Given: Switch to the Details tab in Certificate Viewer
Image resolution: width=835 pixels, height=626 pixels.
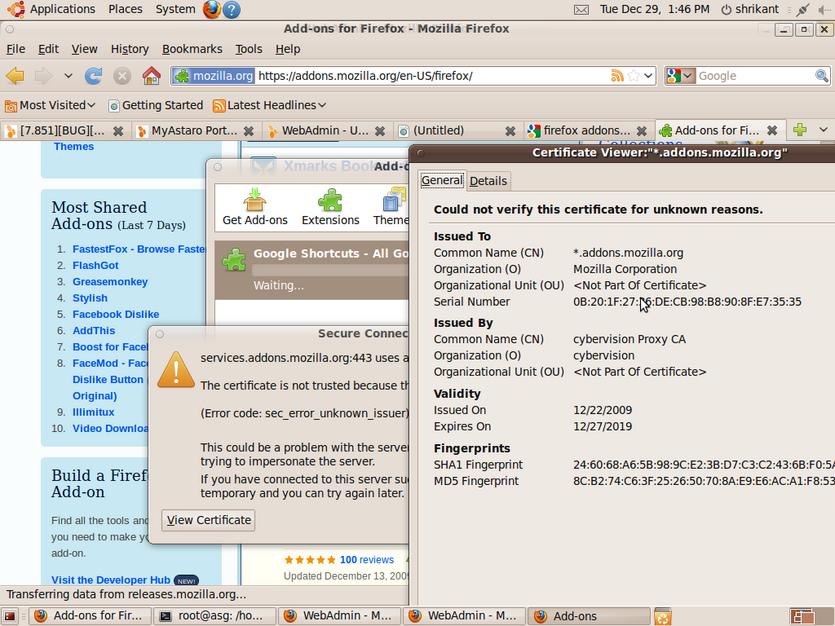Looking at the screenshot, I should [488, 181].
